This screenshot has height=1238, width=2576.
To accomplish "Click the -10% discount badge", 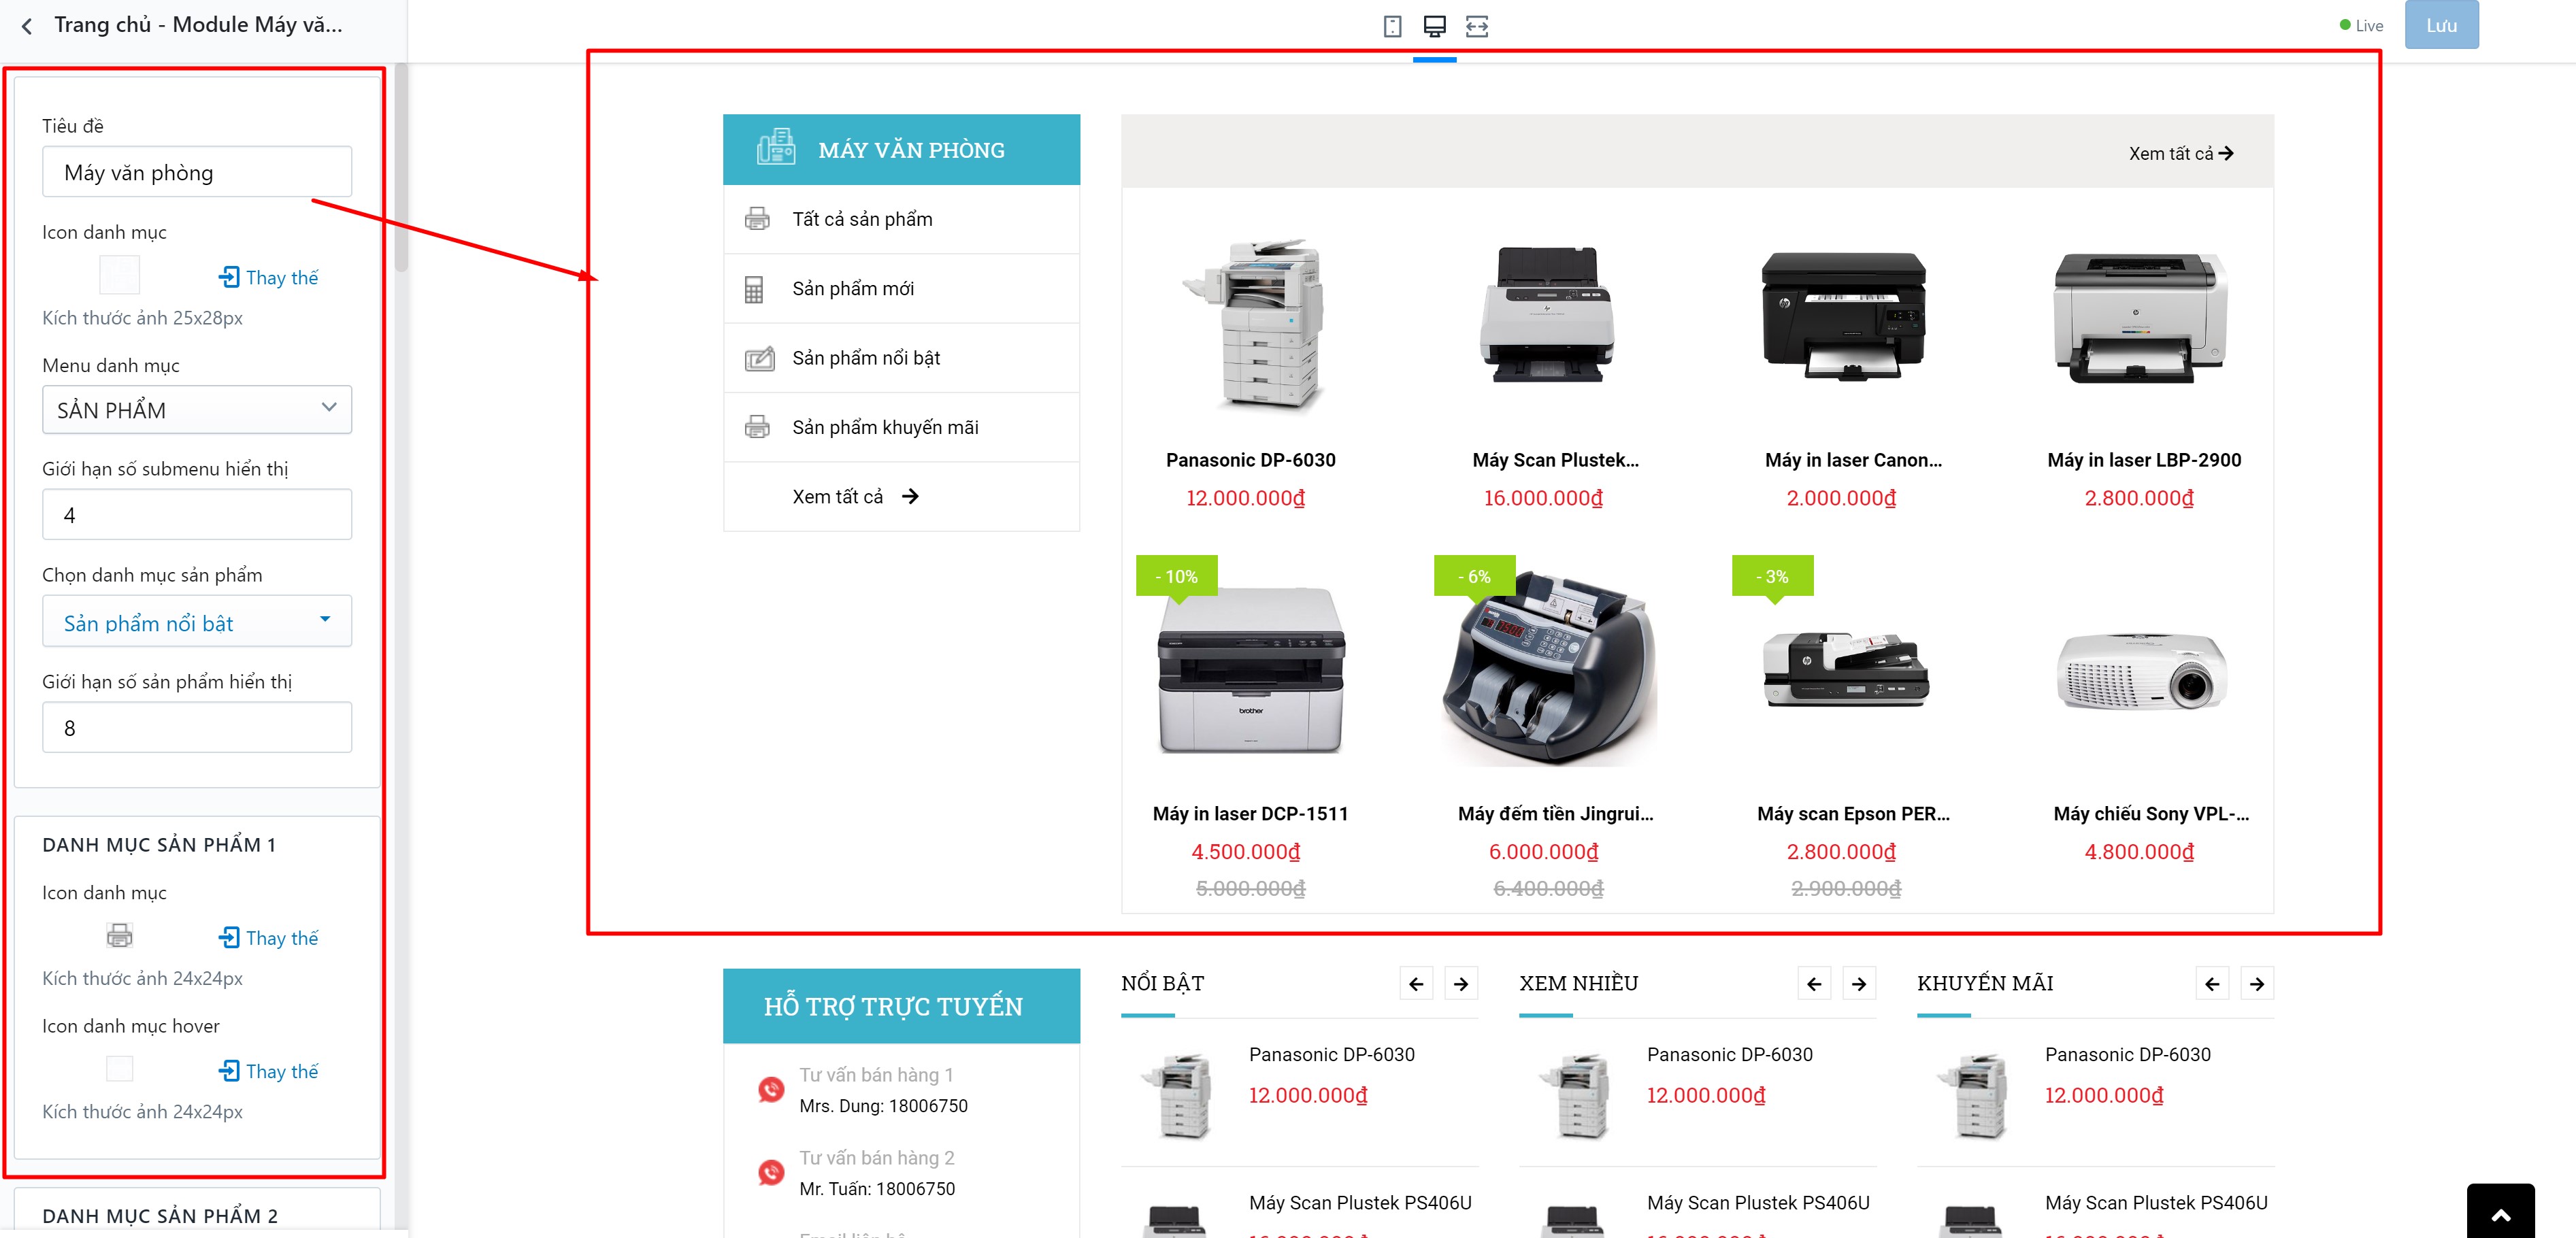I will click(x=1176, y=577).
